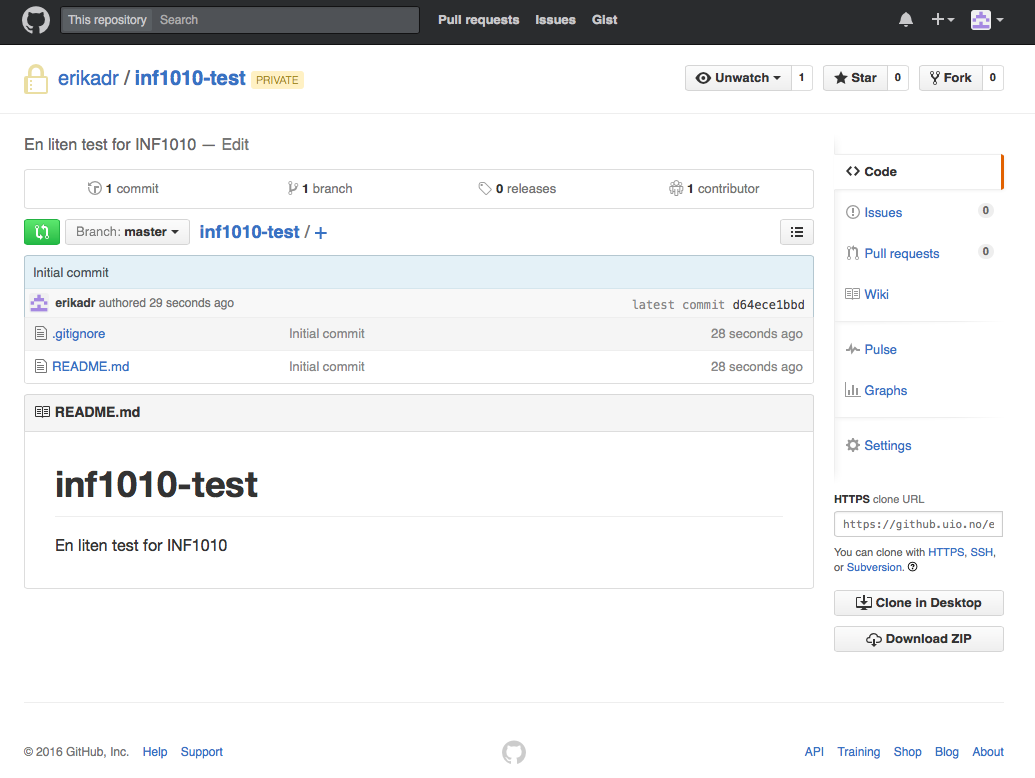This screenshot has height=778, width=1035.
Task: Switch clone URL to Subversion
Action: tap(875, 567)
